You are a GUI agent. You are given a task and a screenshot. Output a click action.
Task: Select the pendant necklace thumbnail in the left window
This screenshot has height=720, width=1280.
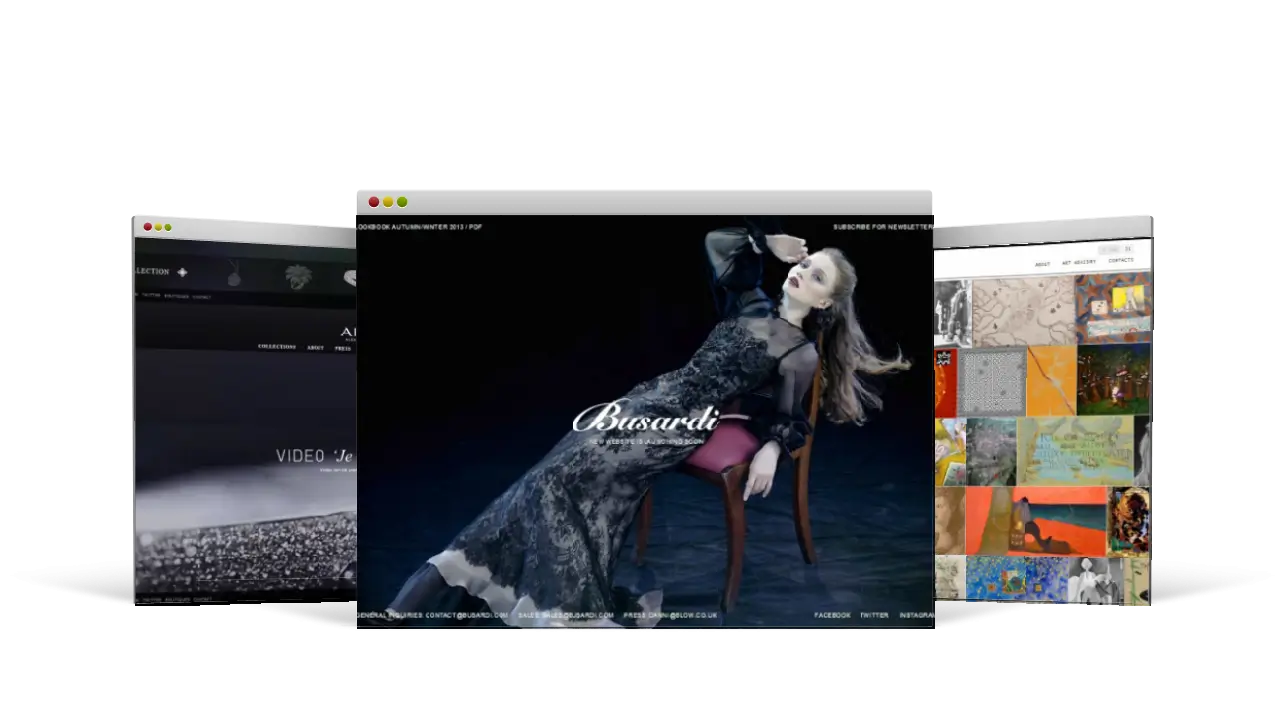coord(234,274)
